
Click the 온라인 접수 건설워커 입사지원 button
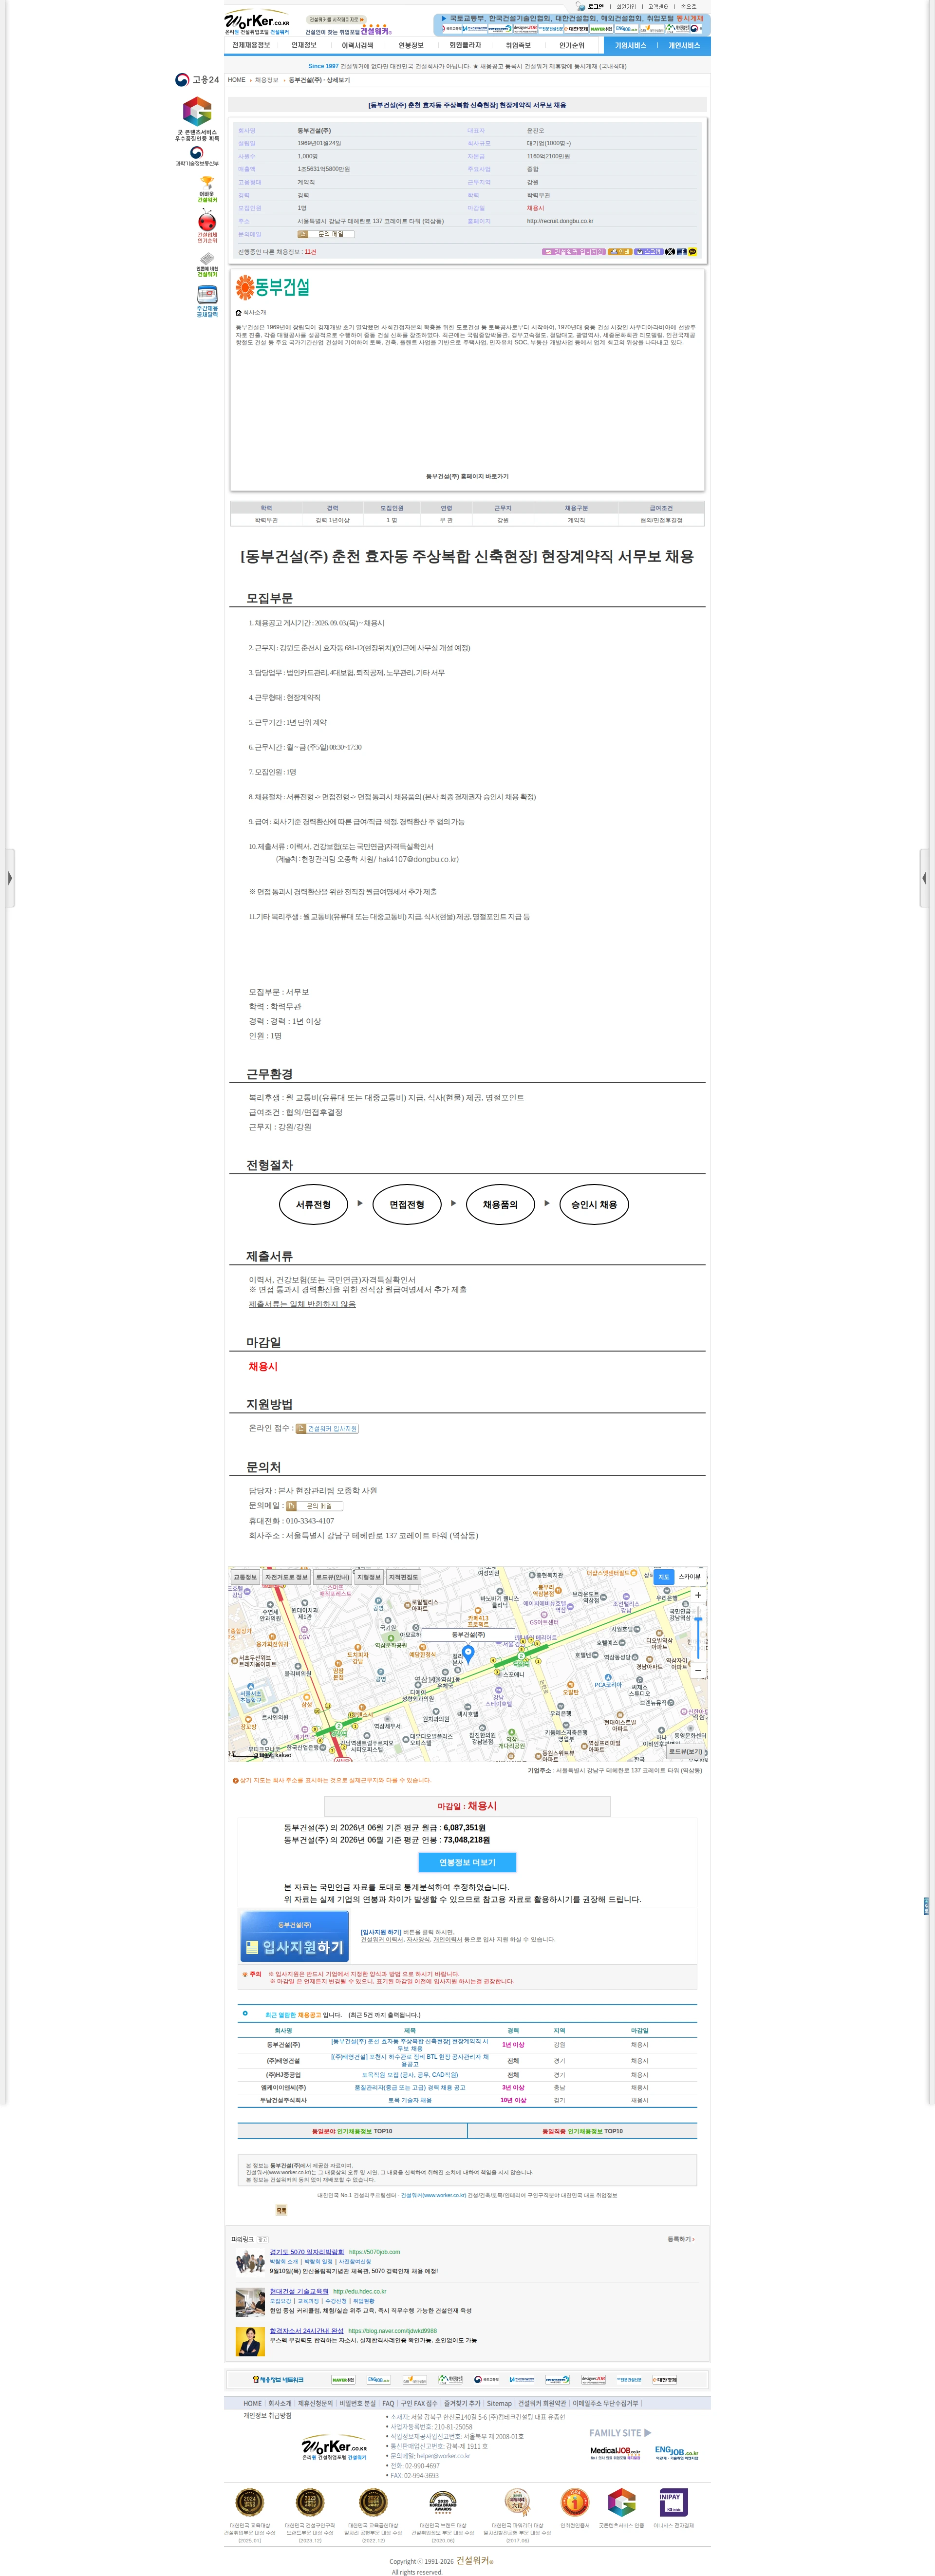click(x=327, y=1428)
